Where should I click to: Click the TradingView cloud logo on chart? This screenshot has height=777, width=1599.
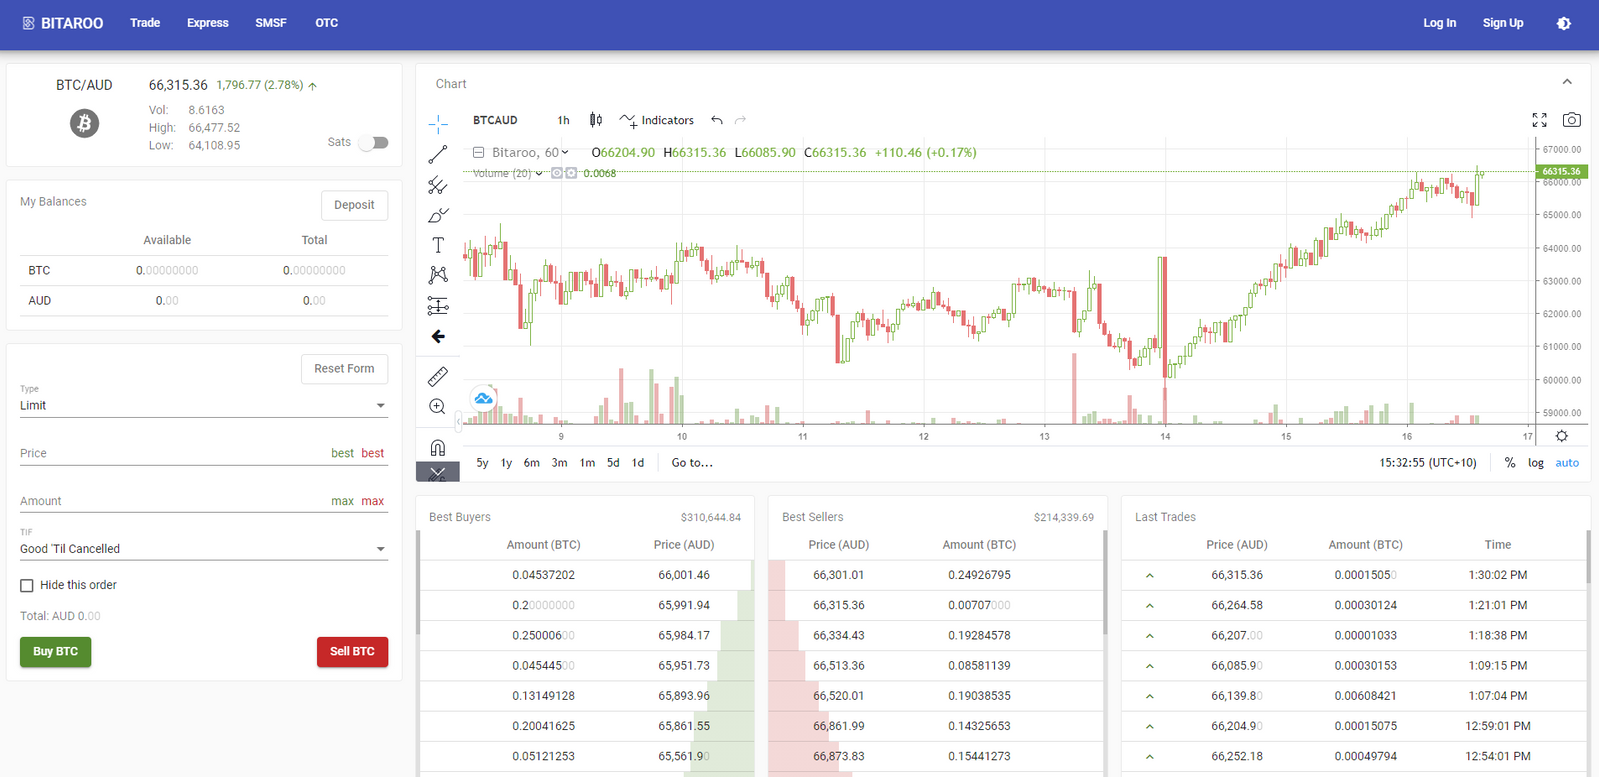(x=484, y=399)
